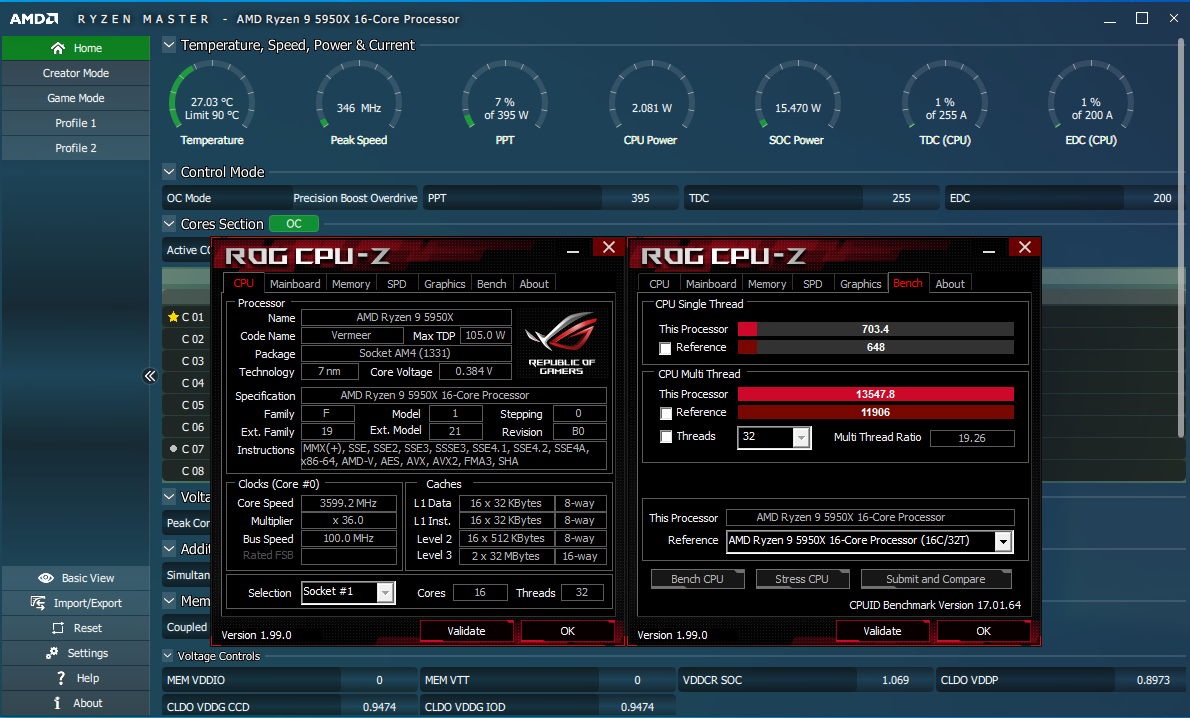Minimize the left ROG CPU-Z window
Viewport: 1190px width, 718px height.
pyautogui.click(x=573, y=249)
